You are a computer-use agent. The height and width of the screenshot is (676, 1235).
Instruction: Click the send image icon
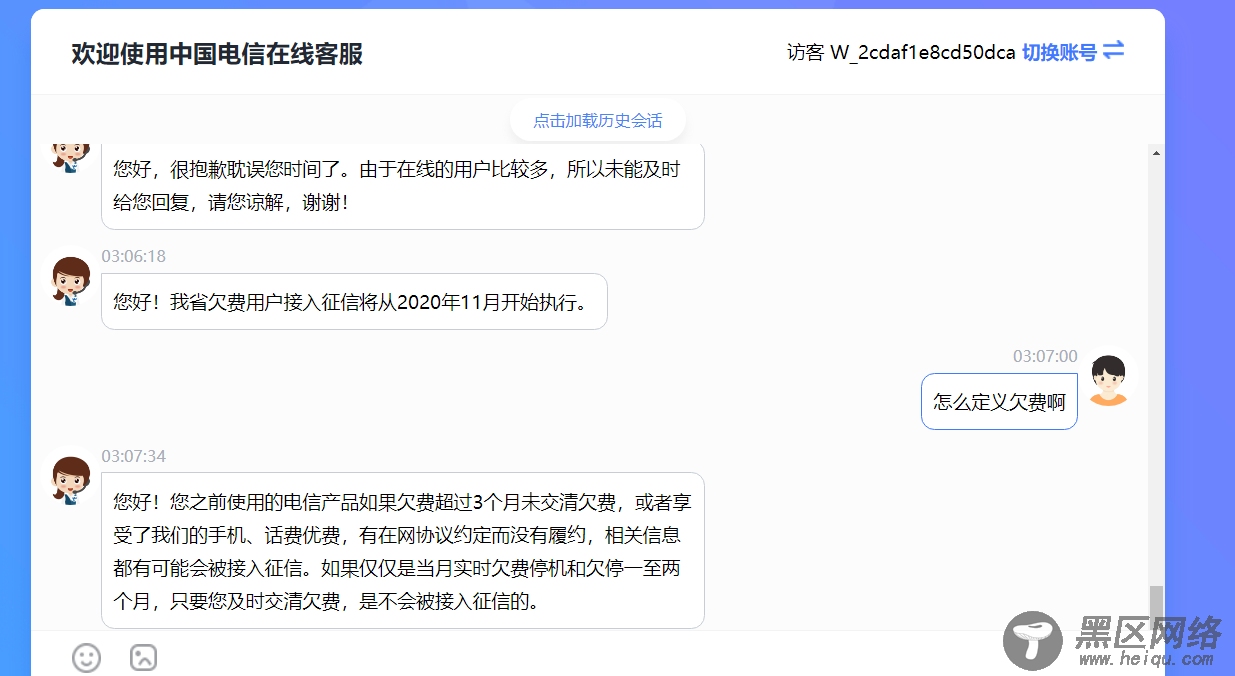144,657
